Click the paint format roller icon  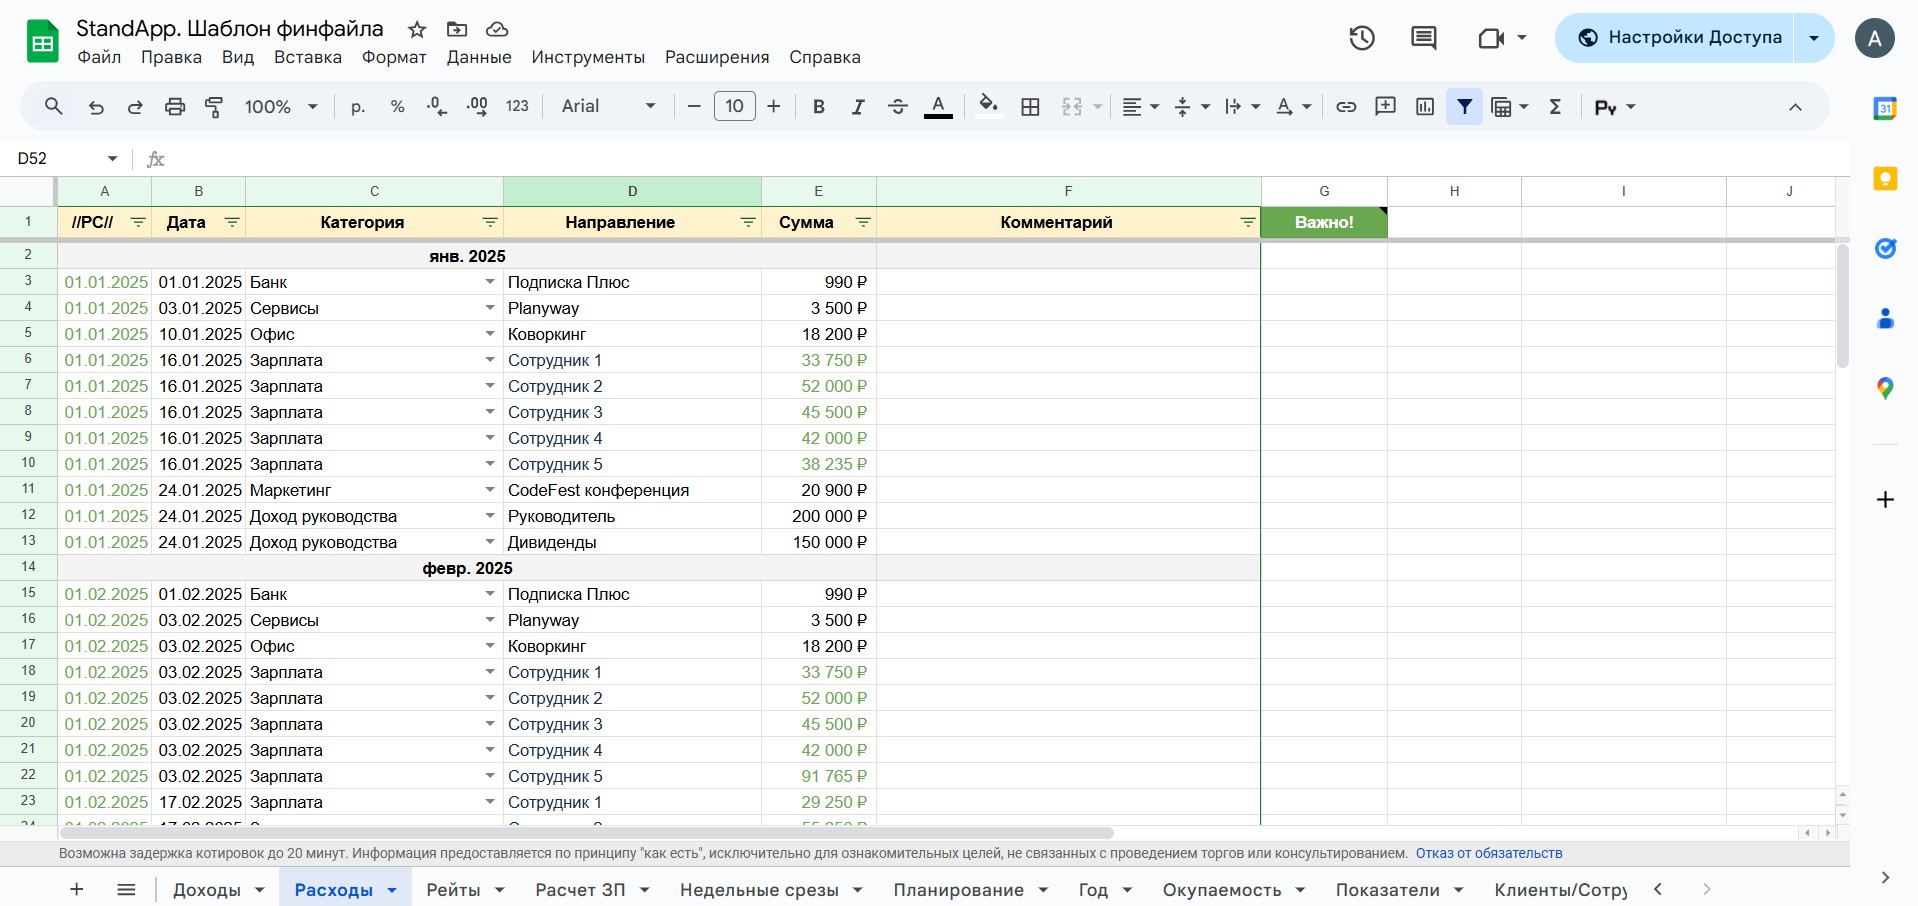pos(214,107)
